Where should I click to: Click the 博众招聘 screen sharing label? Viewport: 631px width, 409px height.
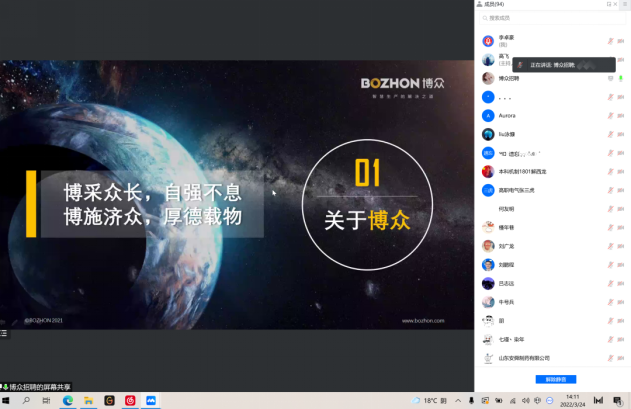pyautogui.click(x=36, y=387)
